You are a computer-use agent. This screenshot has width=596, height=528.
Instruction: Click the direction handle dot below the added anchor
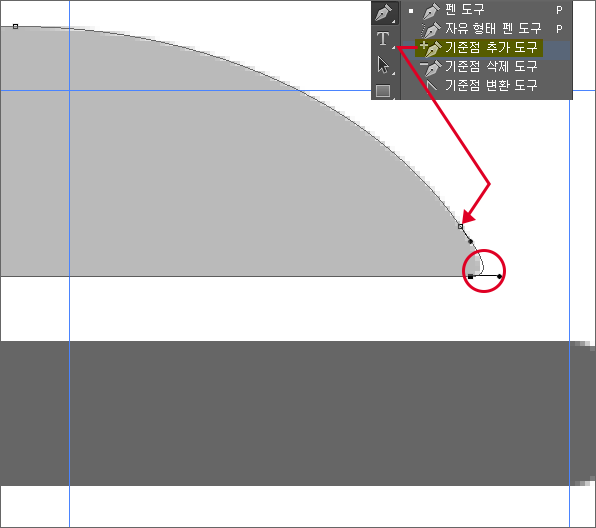coord(471,241)
